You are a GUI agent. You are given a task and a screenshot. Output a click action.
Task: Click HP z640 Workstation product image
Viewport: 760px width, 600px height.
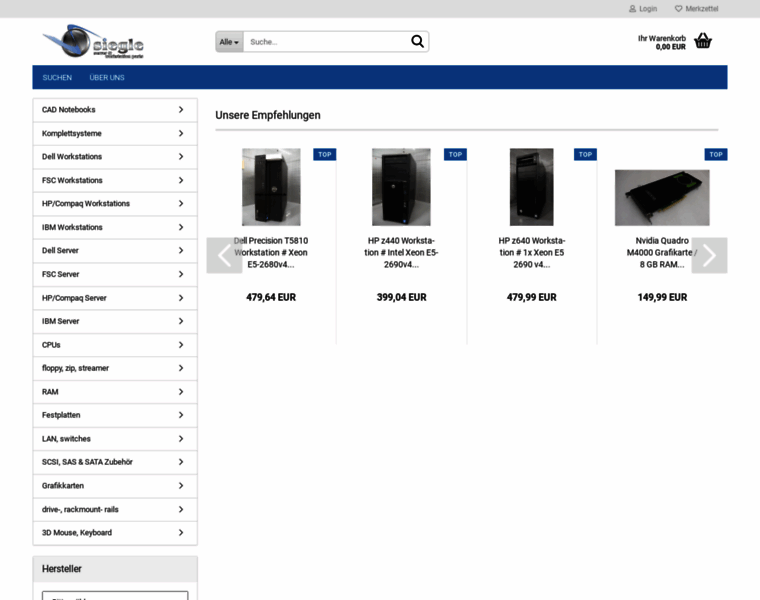[x=532, y=187]
